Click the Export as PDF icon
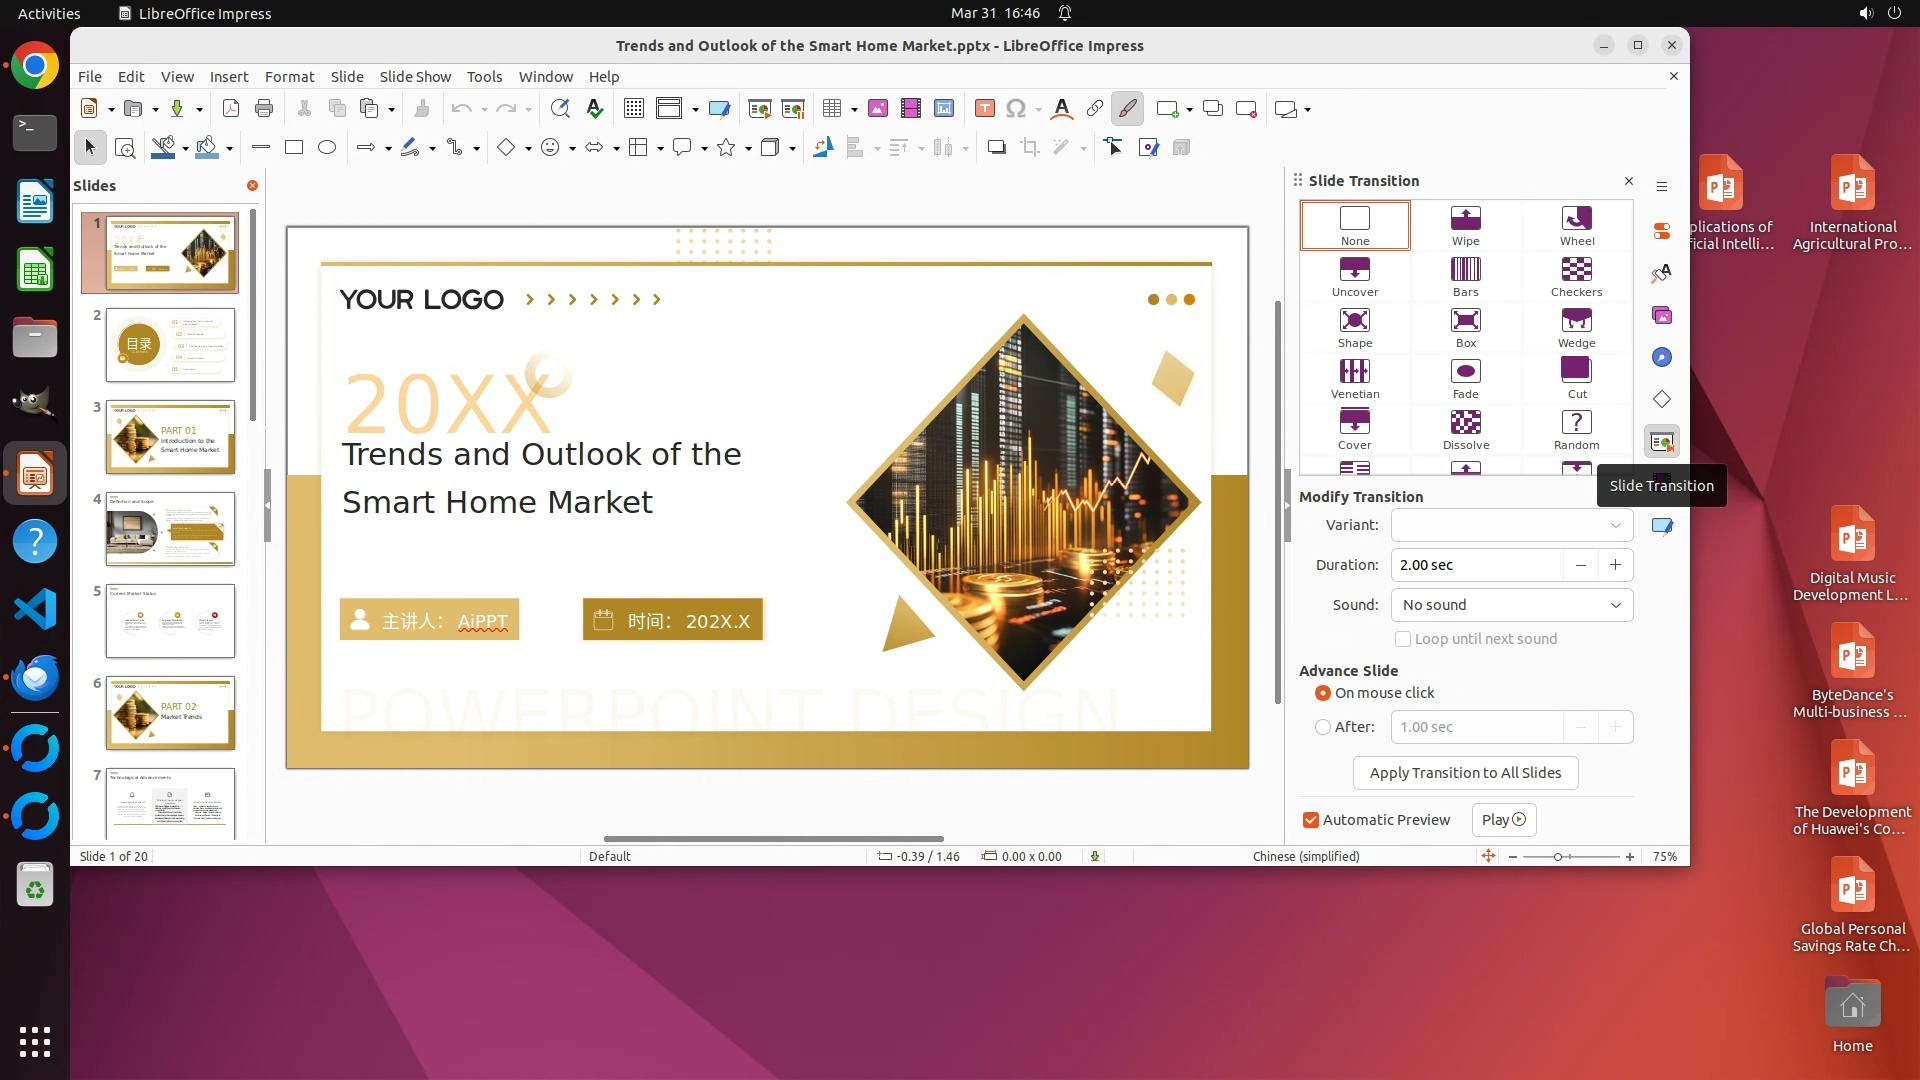The height and width of the screenshot is (1080, 1920). (x=231, y=109)
